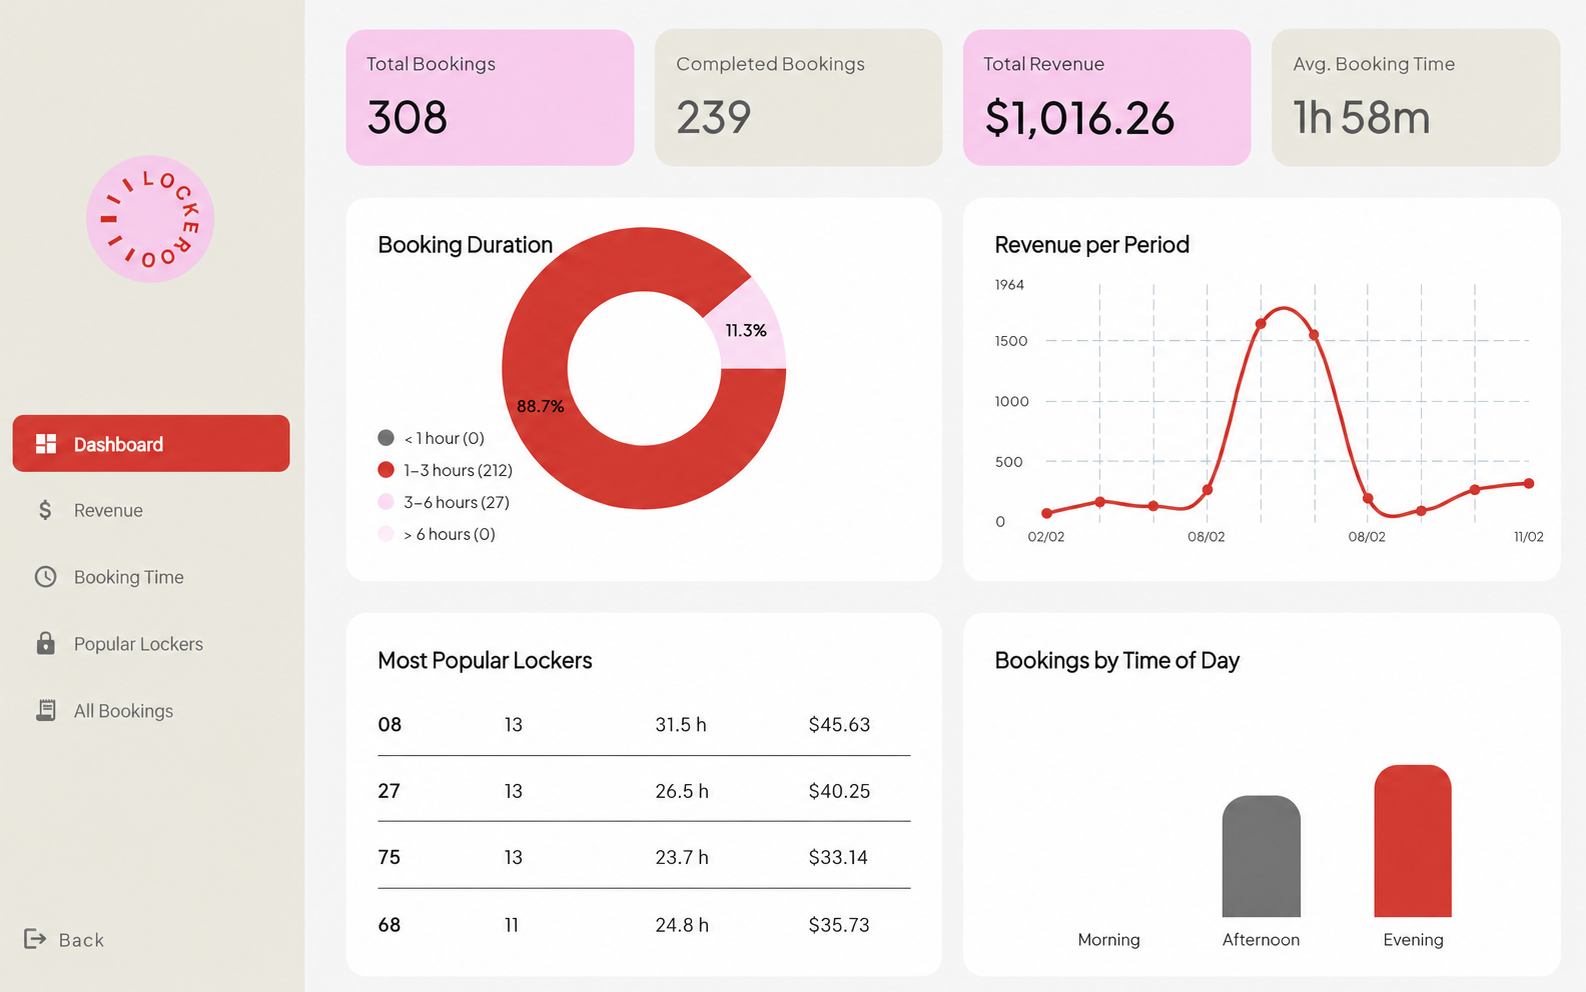Viewport: 1586px width, 992px height.
Task: Click the last data point at 11/02
Action: 1529,483
